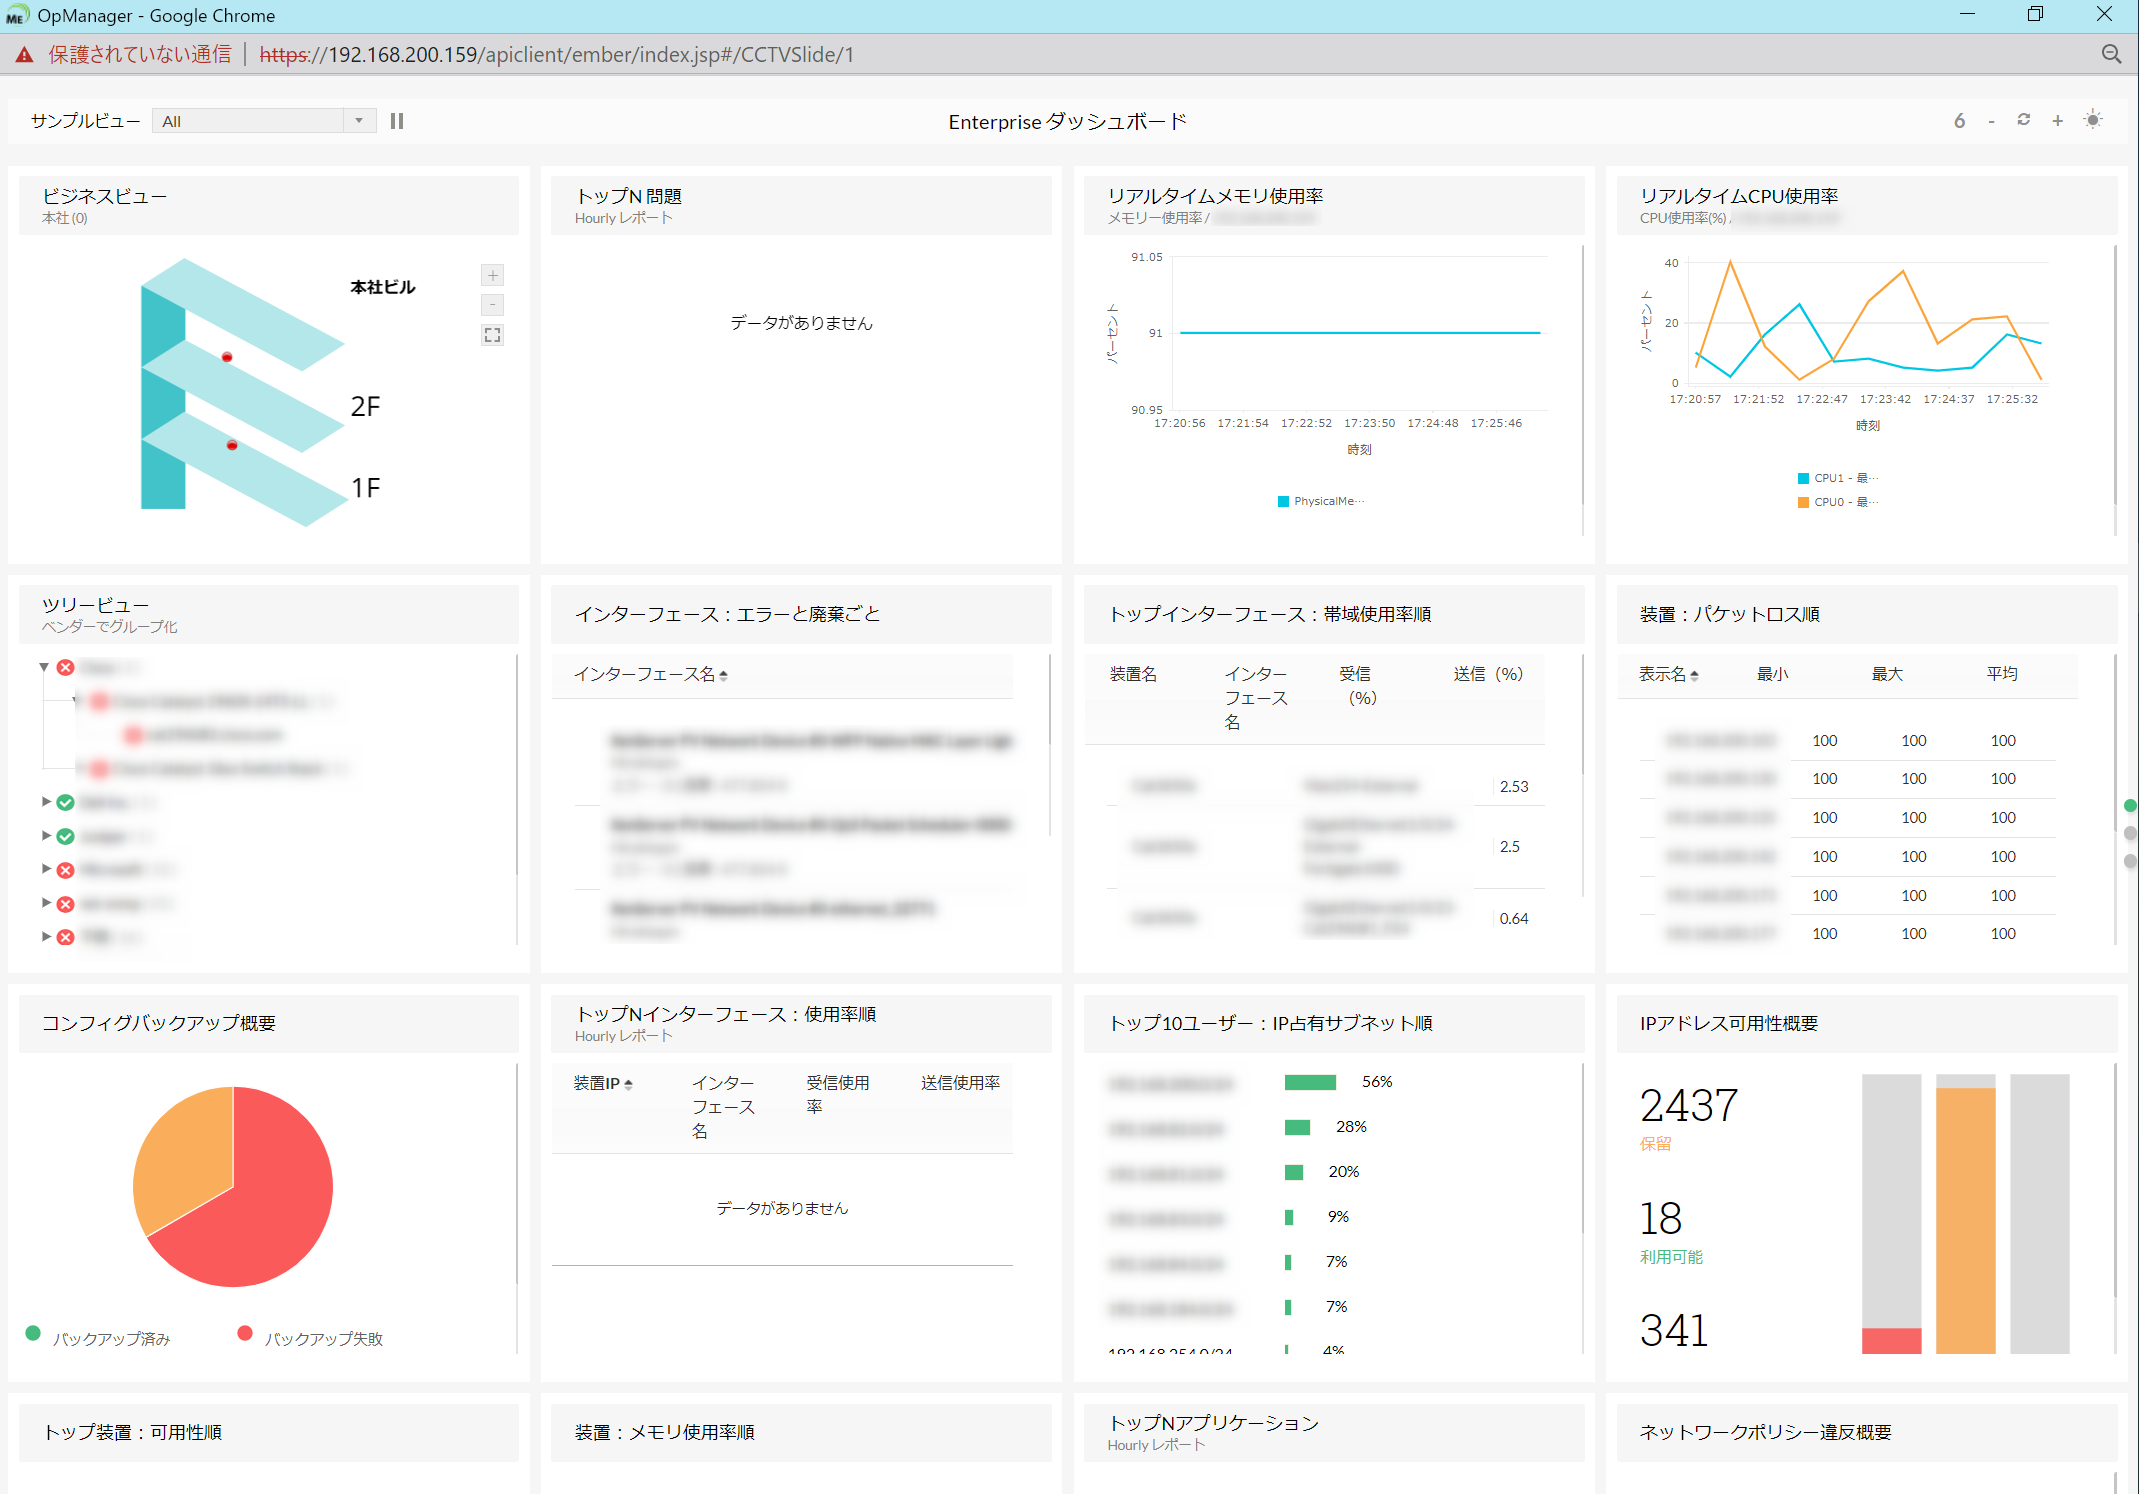This screenshot has height=1494, width=2139.
Task: Collapse the first expanded tree vendor node
Action: point(44,667)
